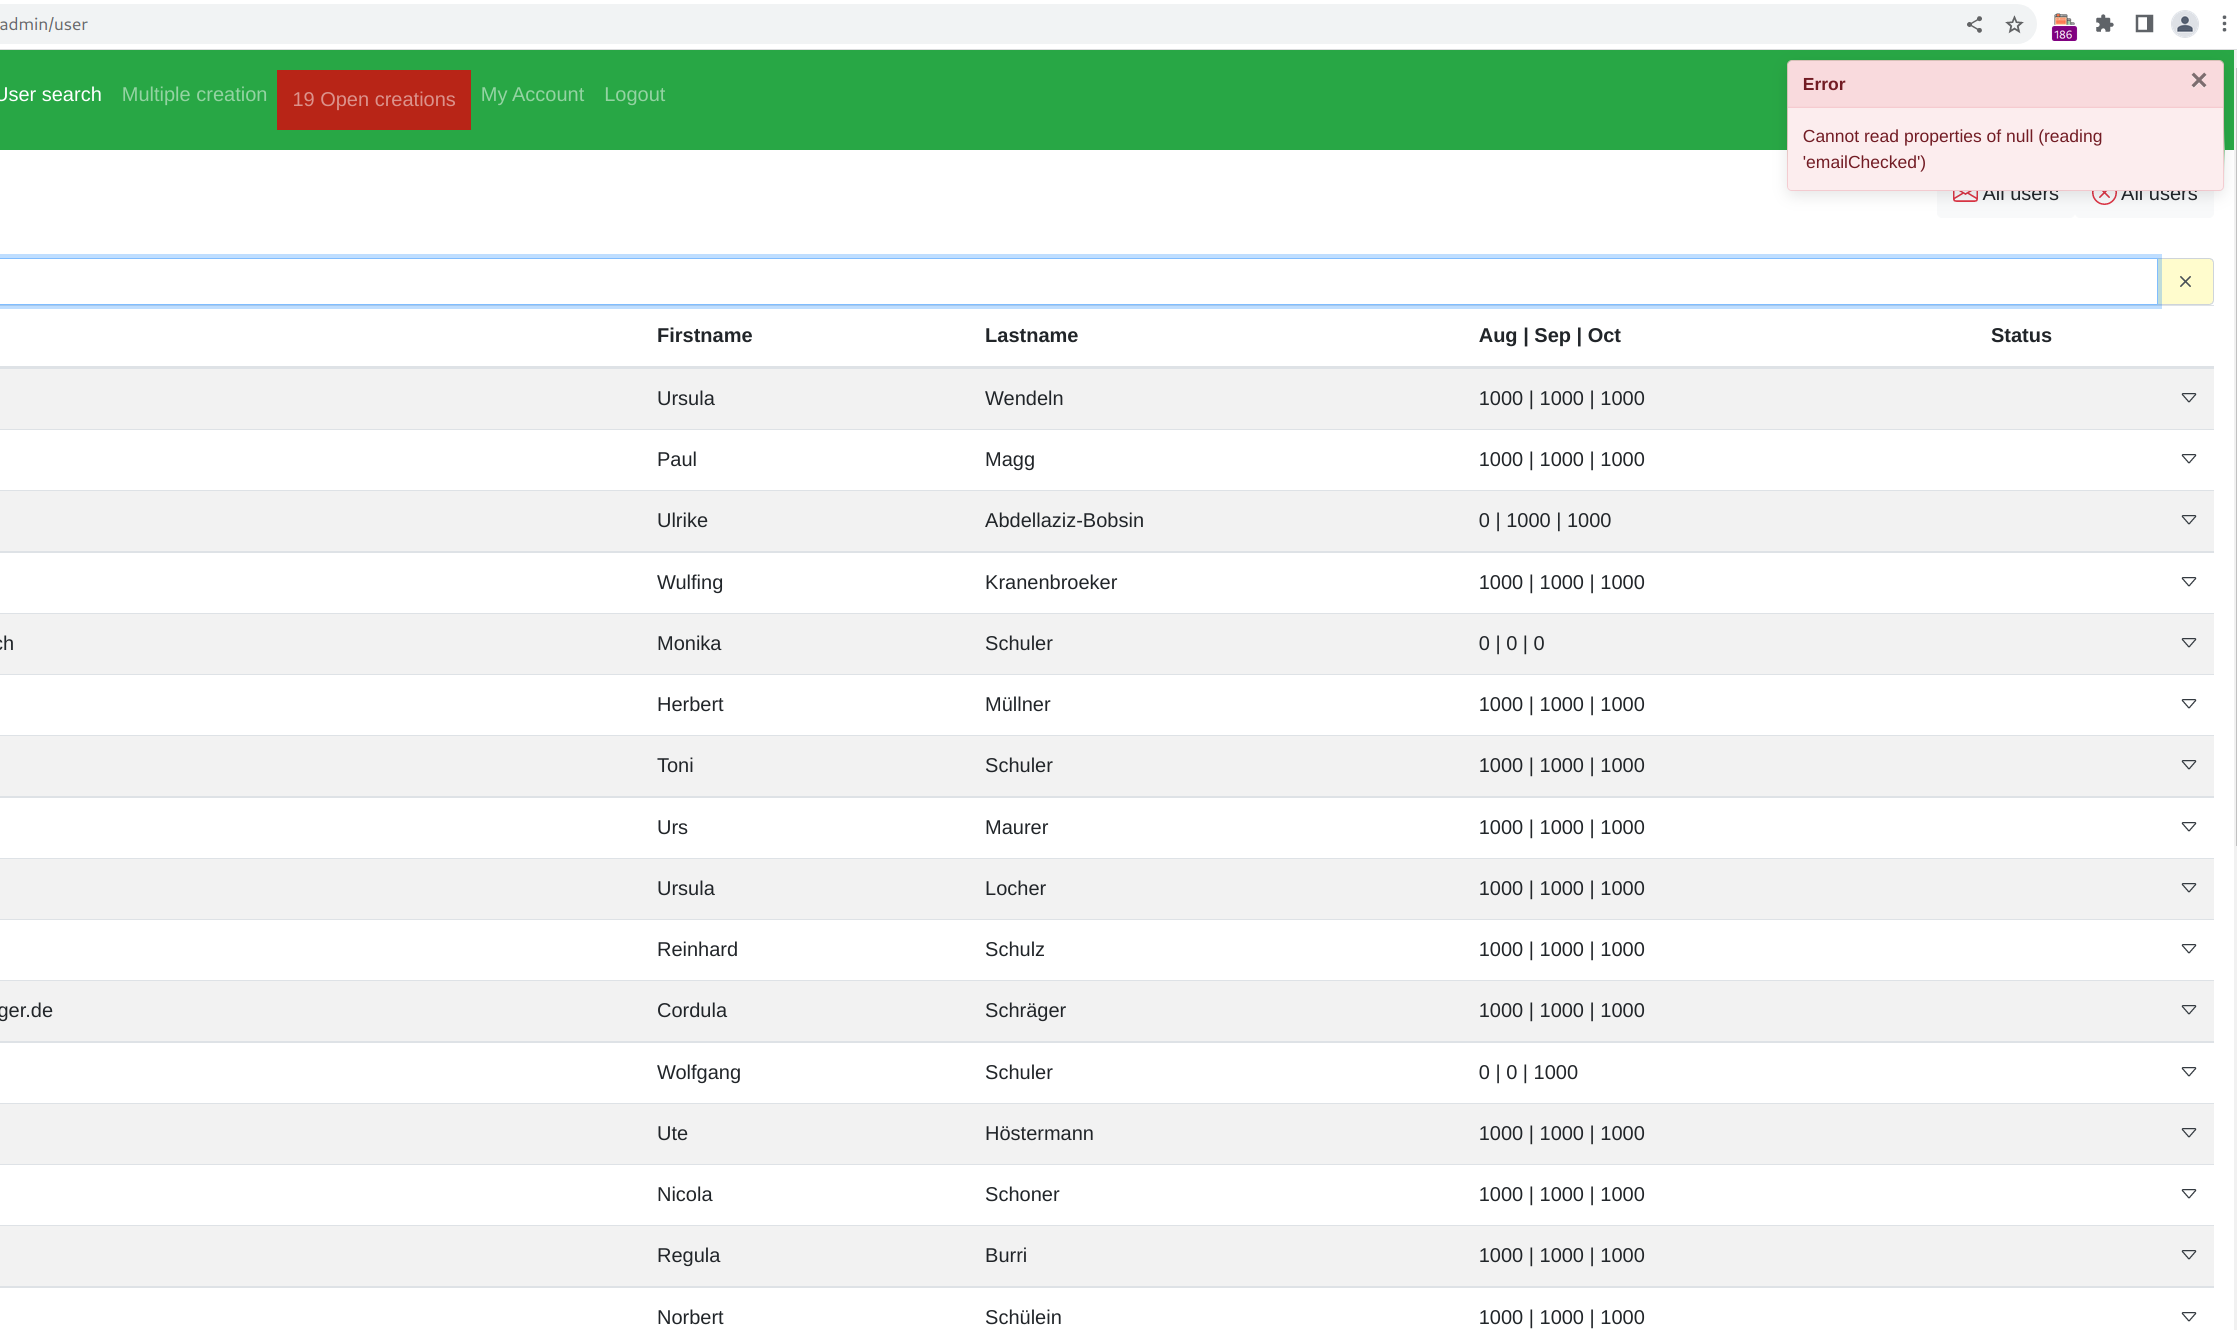The width and height of the screenshot is (2237, 1330).
Task: Click the browser share icon
Action: coord(1974,25)
